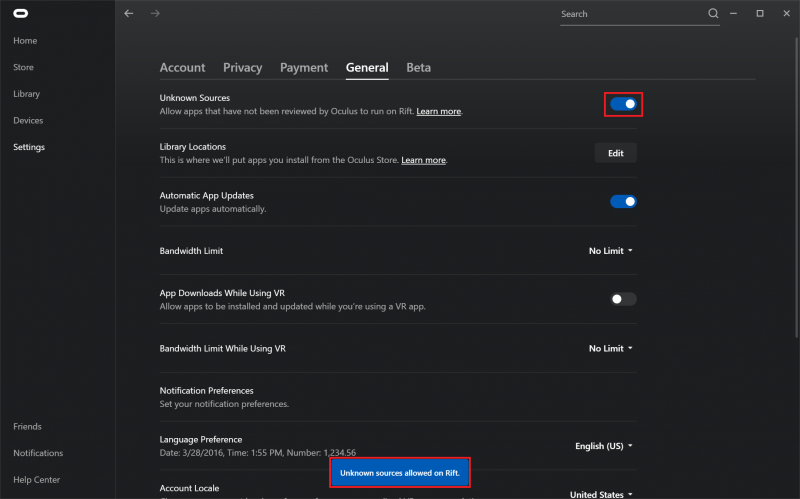Open Bandwidth Limit While Using VR dropdown
This screenshot has height=499, width=800.
(x=611, y=348)
